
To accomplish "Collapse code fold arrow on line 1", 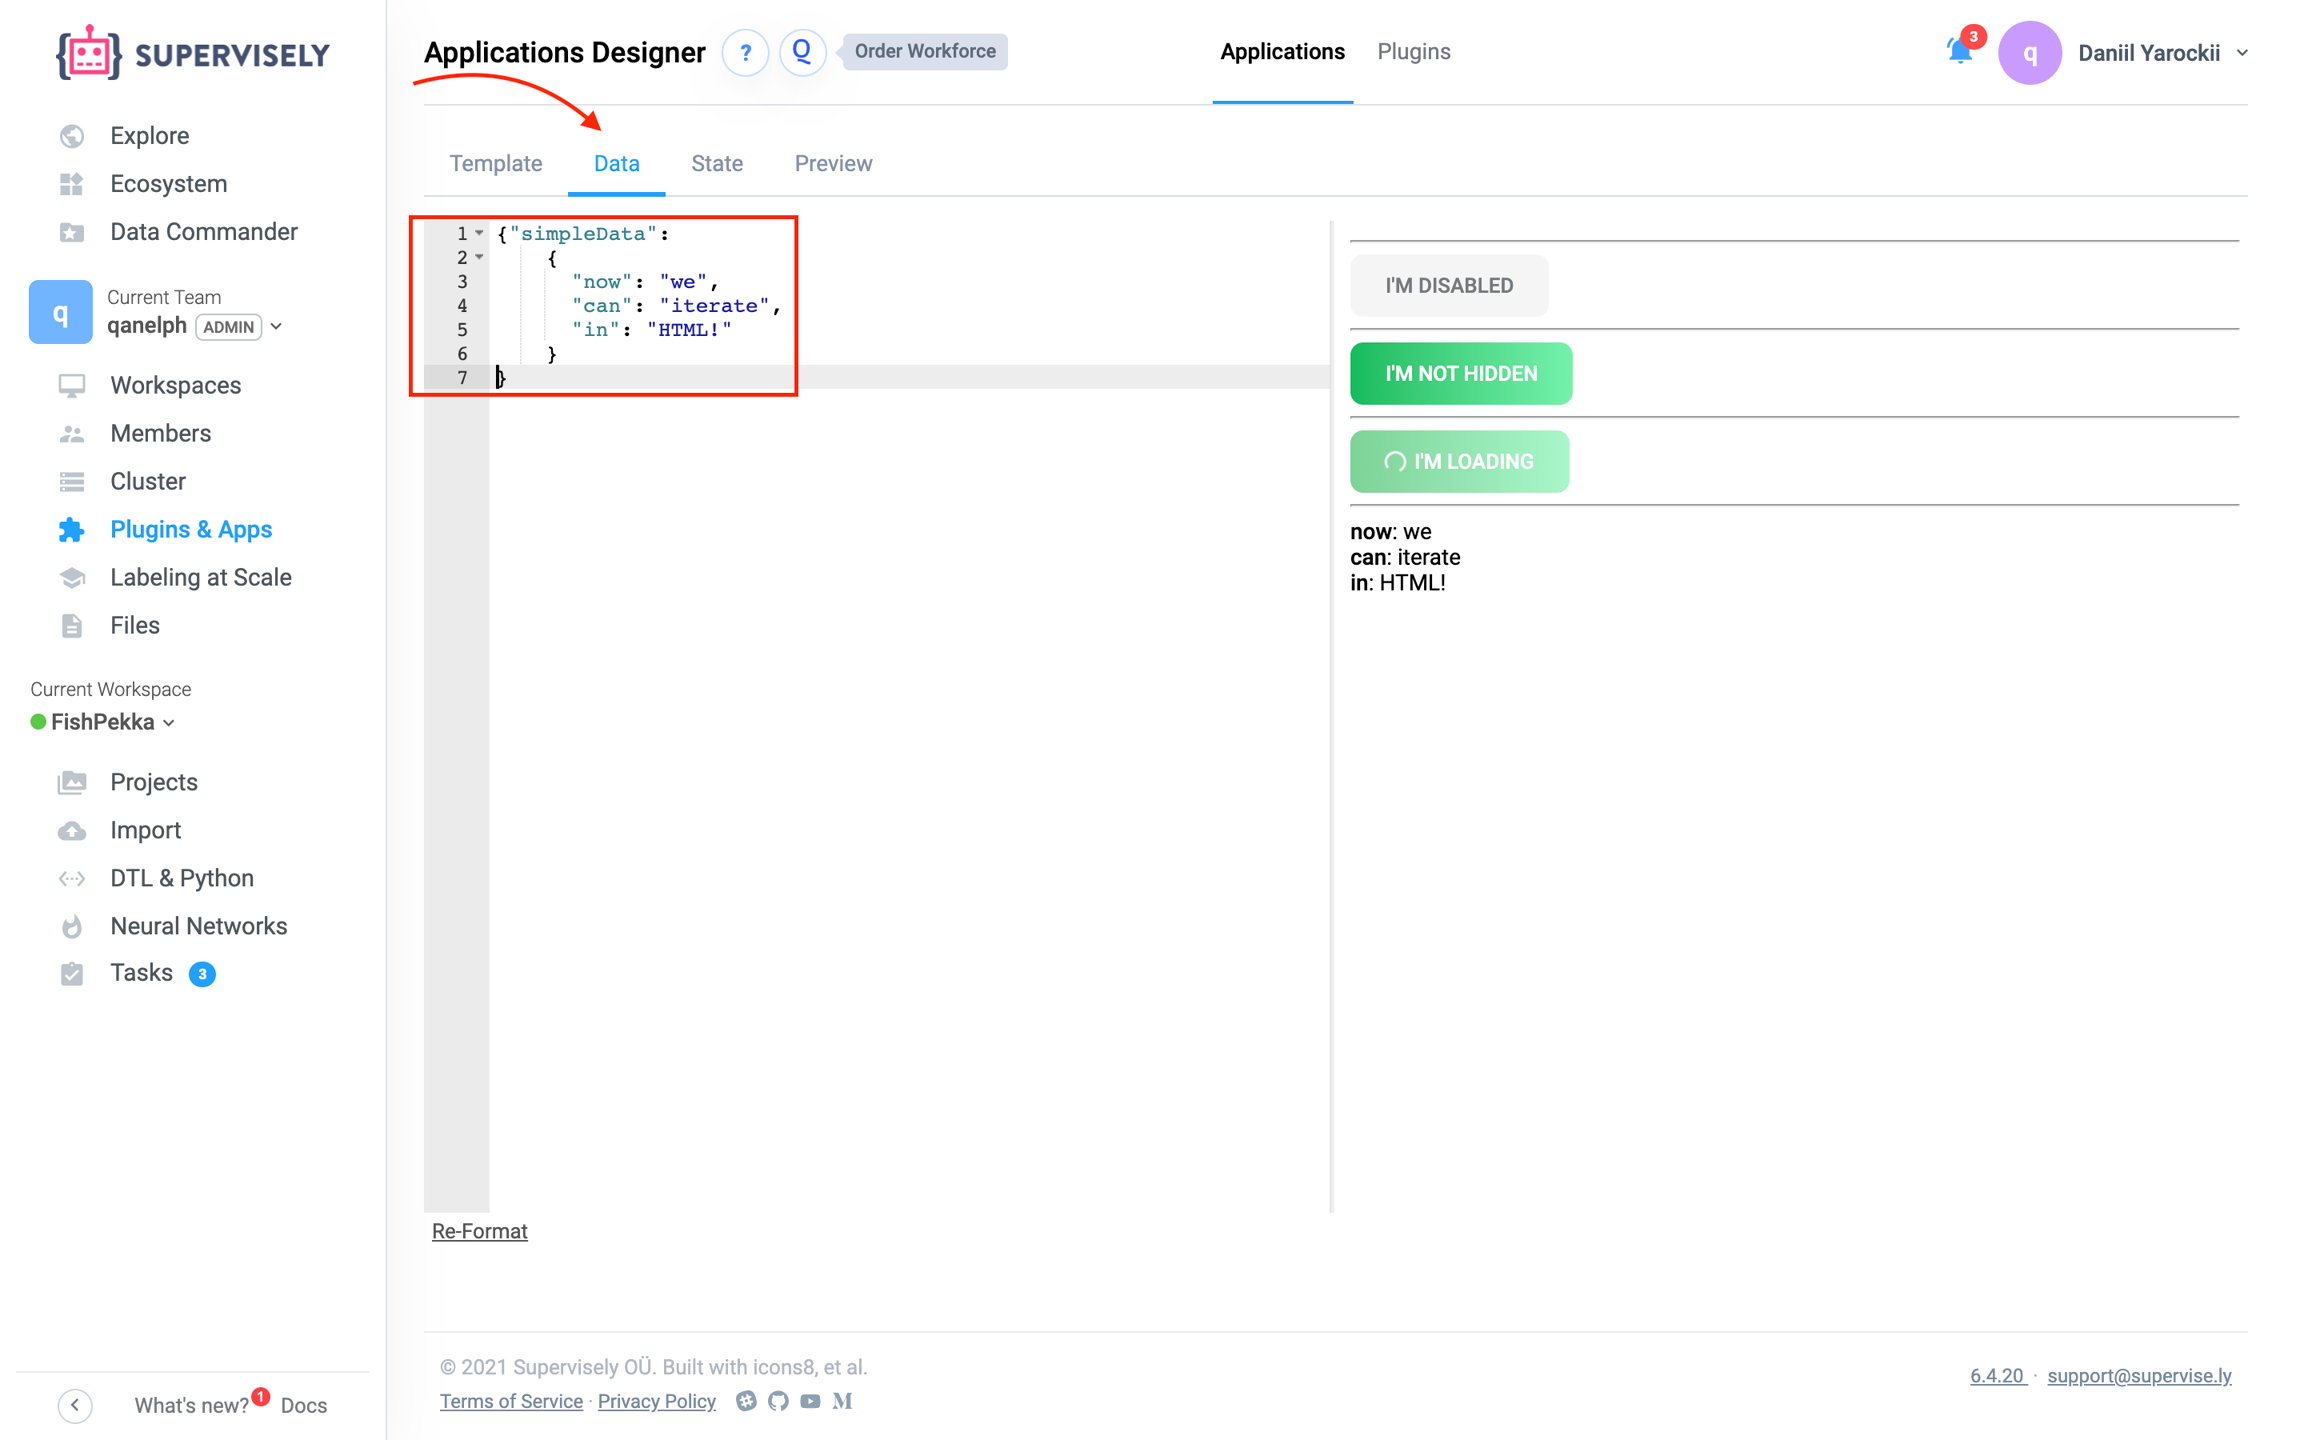I will [x=480, y=233].
